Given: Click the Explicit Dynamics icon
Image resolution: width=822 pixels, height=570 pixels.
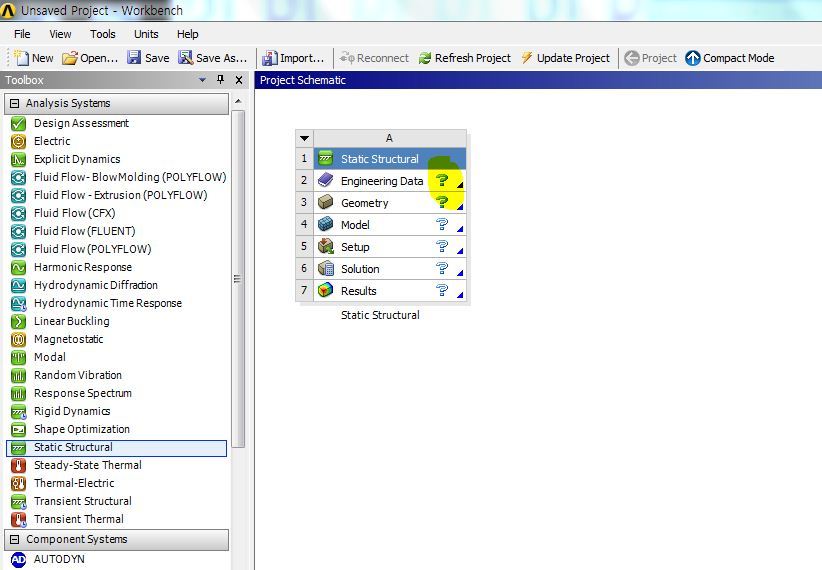Looking at the screenshot, I should pos(18,159).
